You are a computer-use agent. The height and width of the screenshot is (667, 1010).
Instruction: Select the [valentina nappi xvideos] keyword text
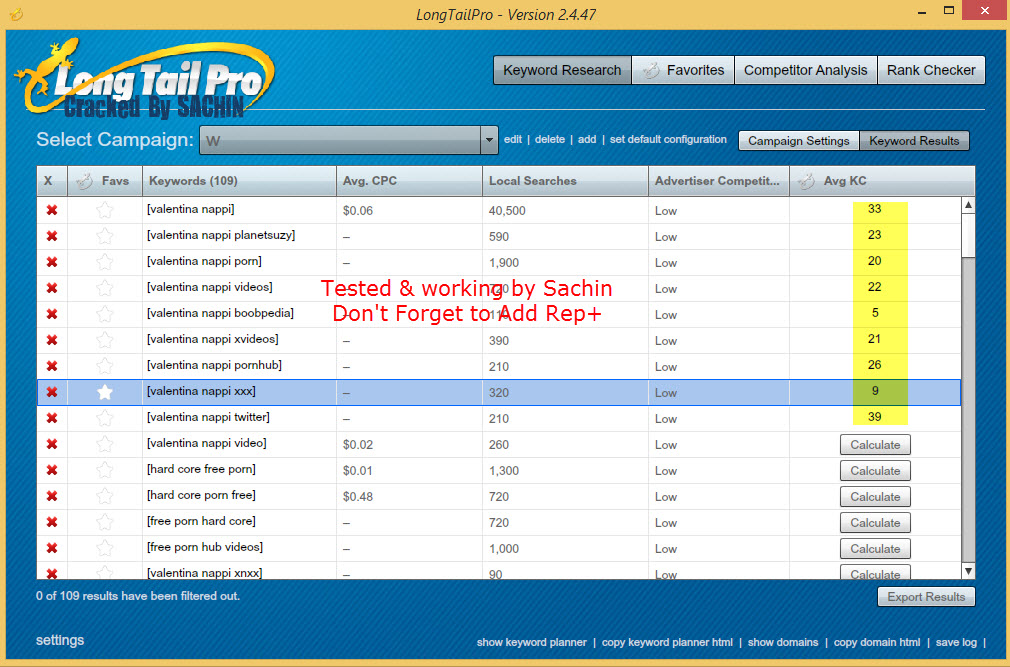pyautogui.click(x=213, y=339)
